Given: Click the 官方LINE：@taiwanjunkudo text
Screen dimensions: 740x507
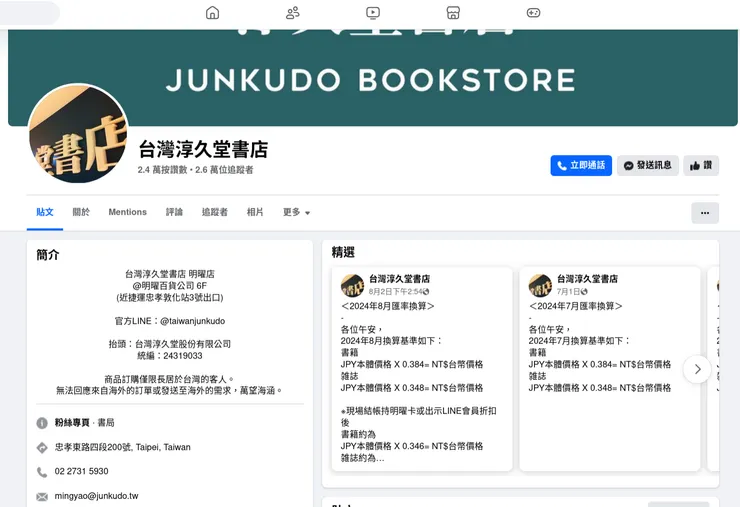Looking at the screenshot, I should [170, 321].
